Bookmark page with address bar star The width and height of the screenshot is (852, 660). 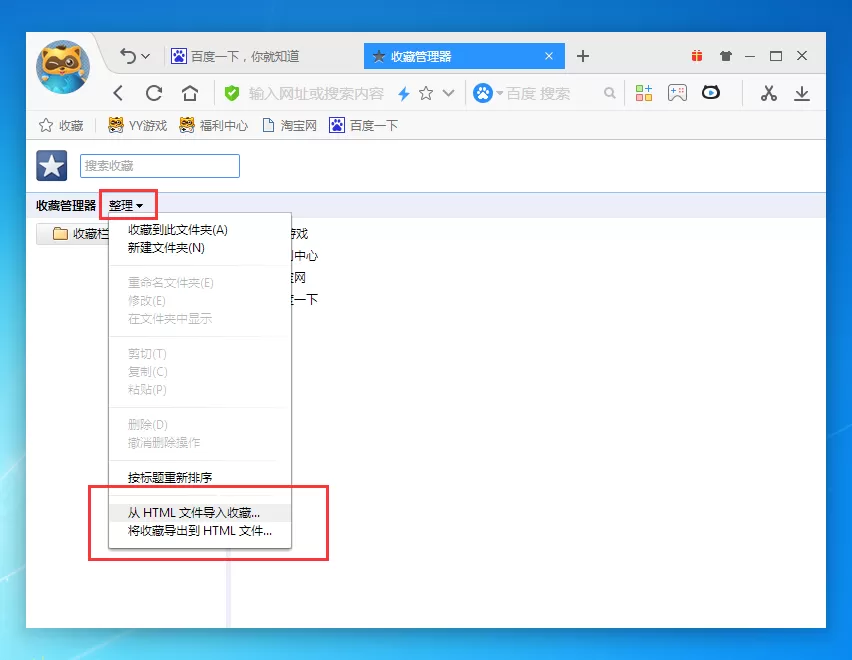pyautogui.click(x=426, y=93)
